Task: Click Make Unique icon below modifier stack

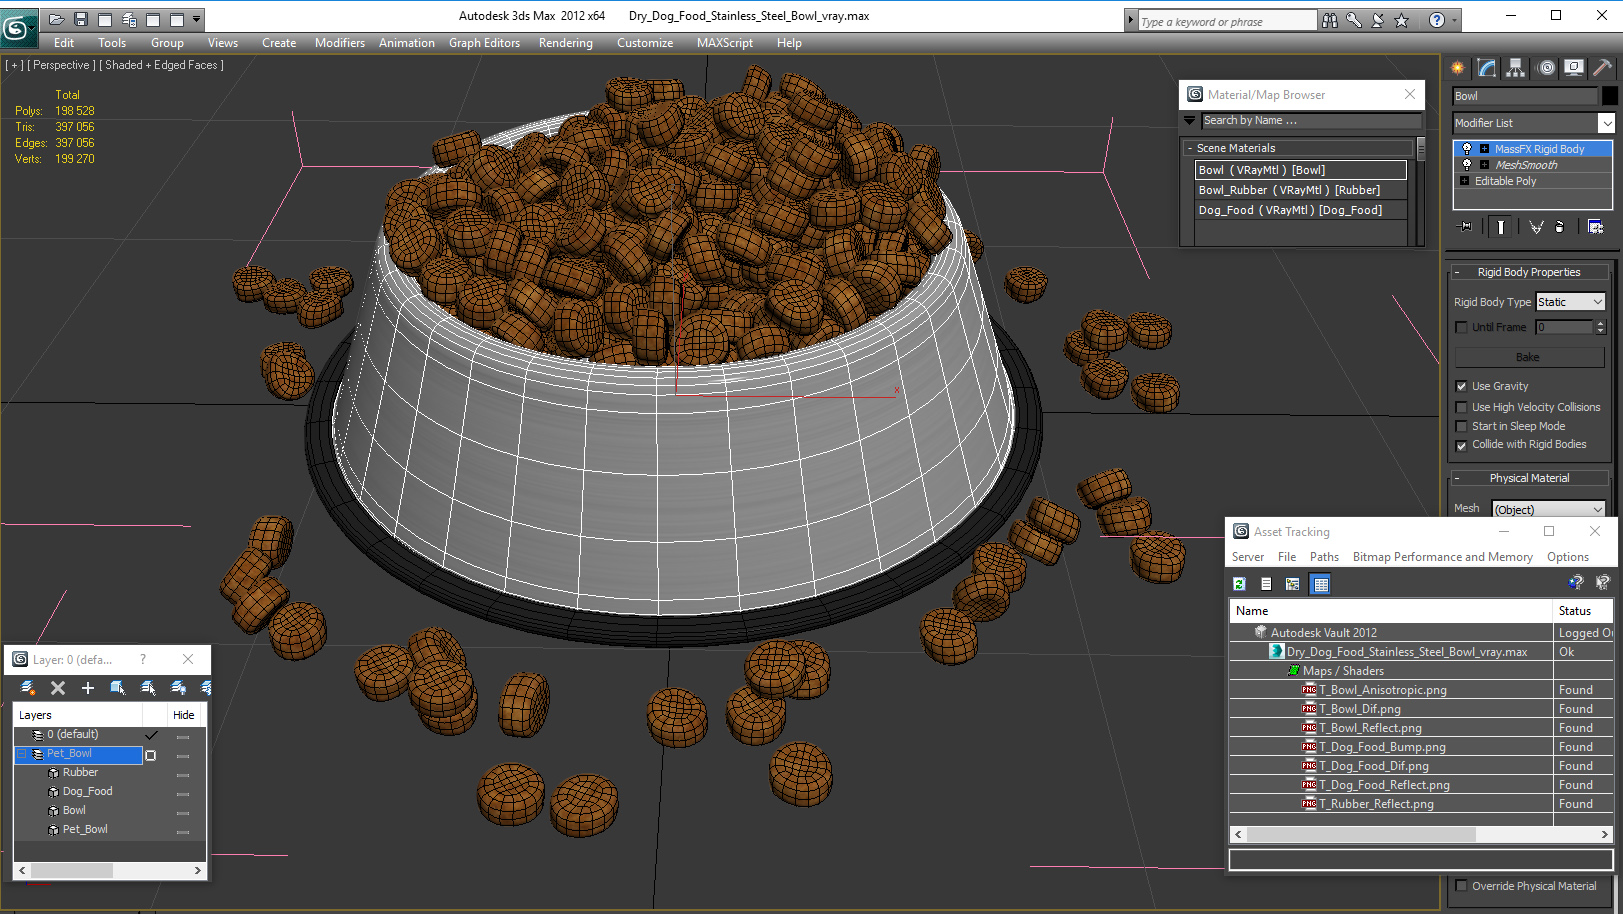Action: [x=1536, y=227]
